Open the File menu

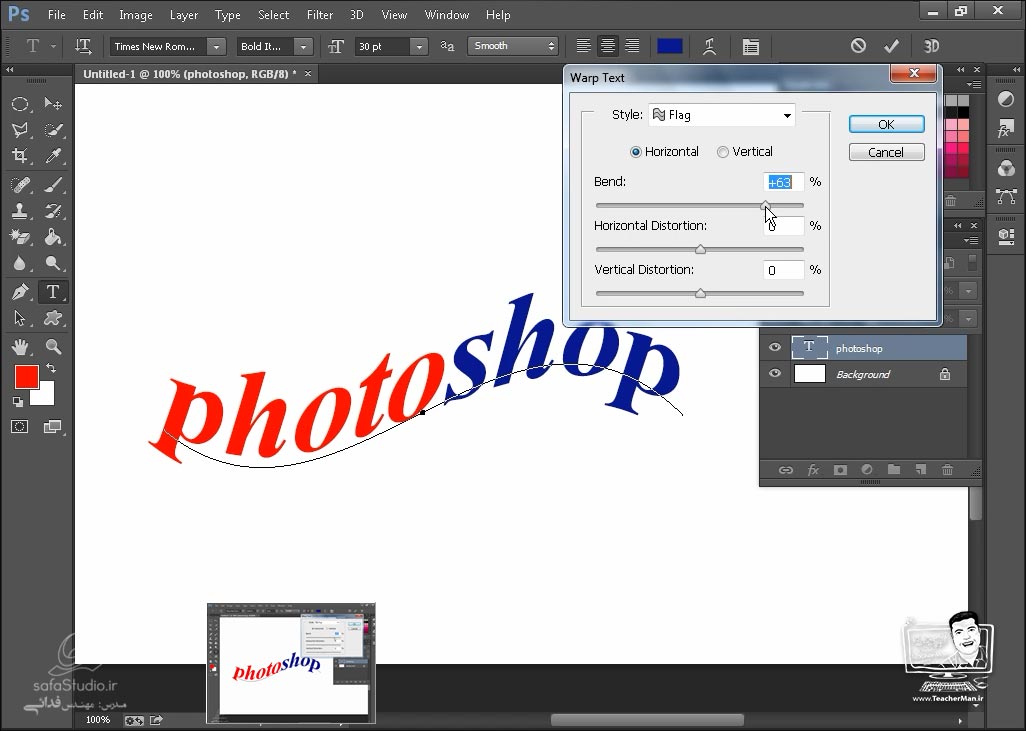click(57, 14)
